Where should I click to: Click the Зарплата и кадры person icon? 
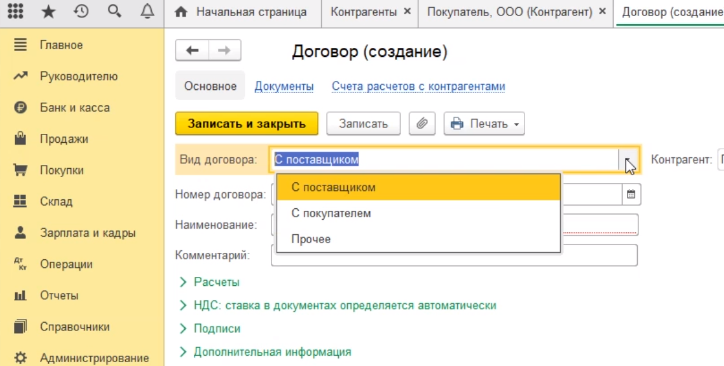20,232
